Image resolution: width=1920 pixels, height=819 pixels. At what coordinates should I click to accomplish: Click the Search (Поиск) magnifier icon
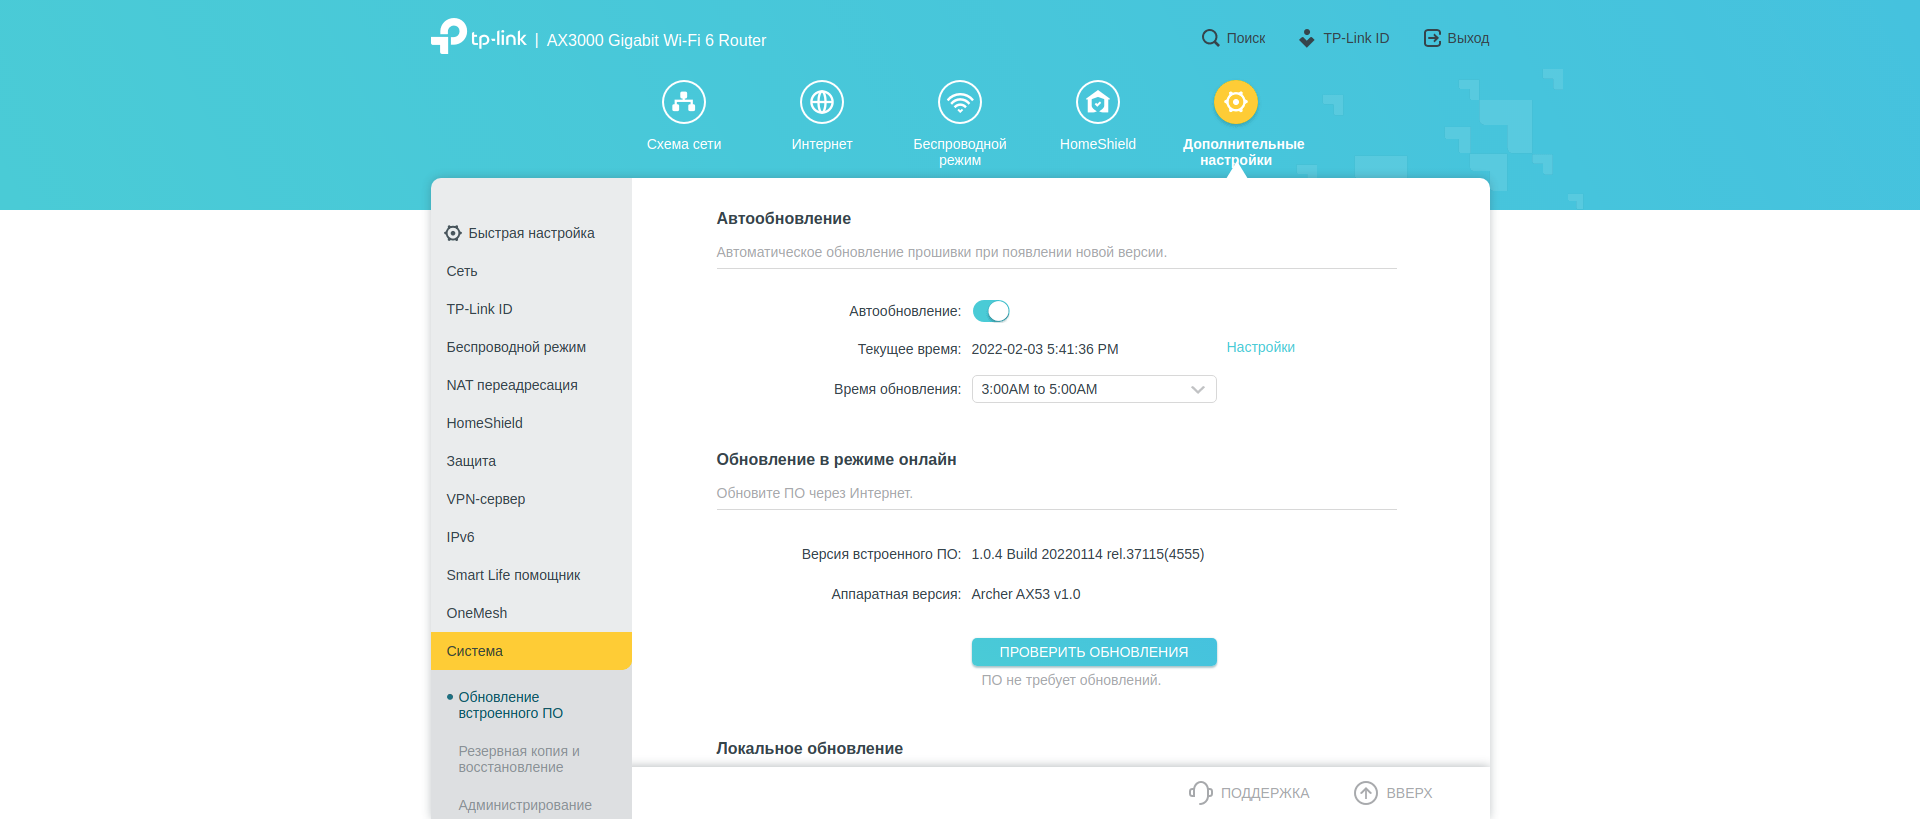tap(1210, 38)
